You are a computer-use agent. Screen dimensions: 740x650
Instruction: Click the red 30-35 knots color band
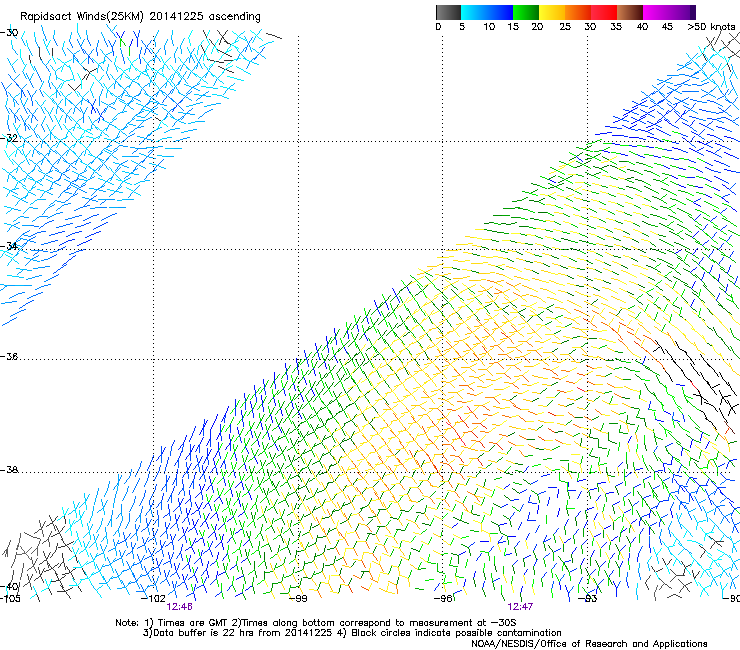[x=604, y=12]
